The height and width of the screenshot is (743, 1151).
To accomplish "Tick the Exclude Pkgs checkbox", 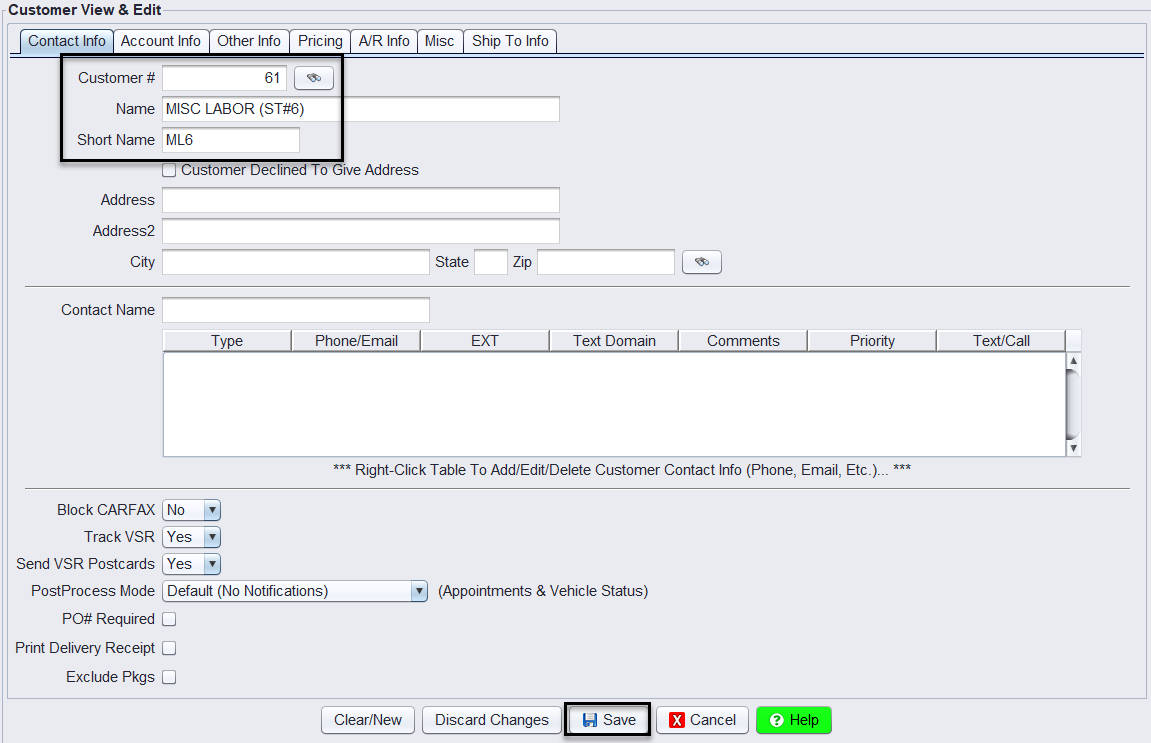I will click(x=169, y=677).
